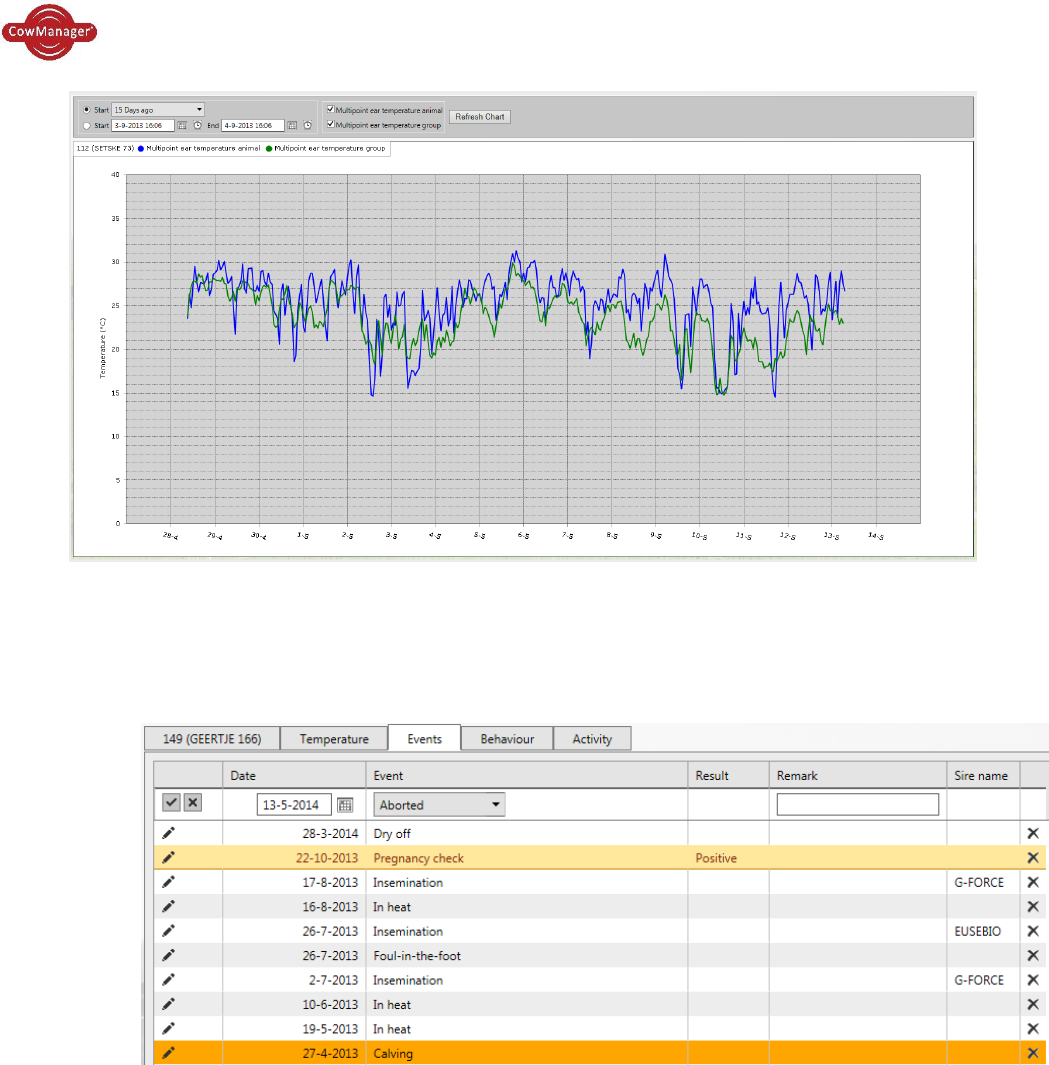
Task: Switch to the Events tab
Action: 425,738
